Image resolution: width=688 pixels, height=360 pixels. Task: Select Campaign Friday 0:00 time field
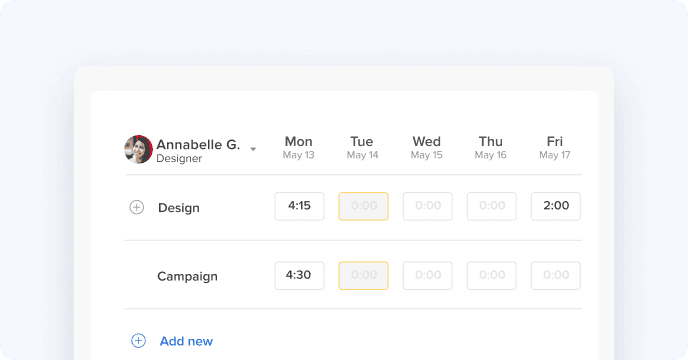point(555,275)
